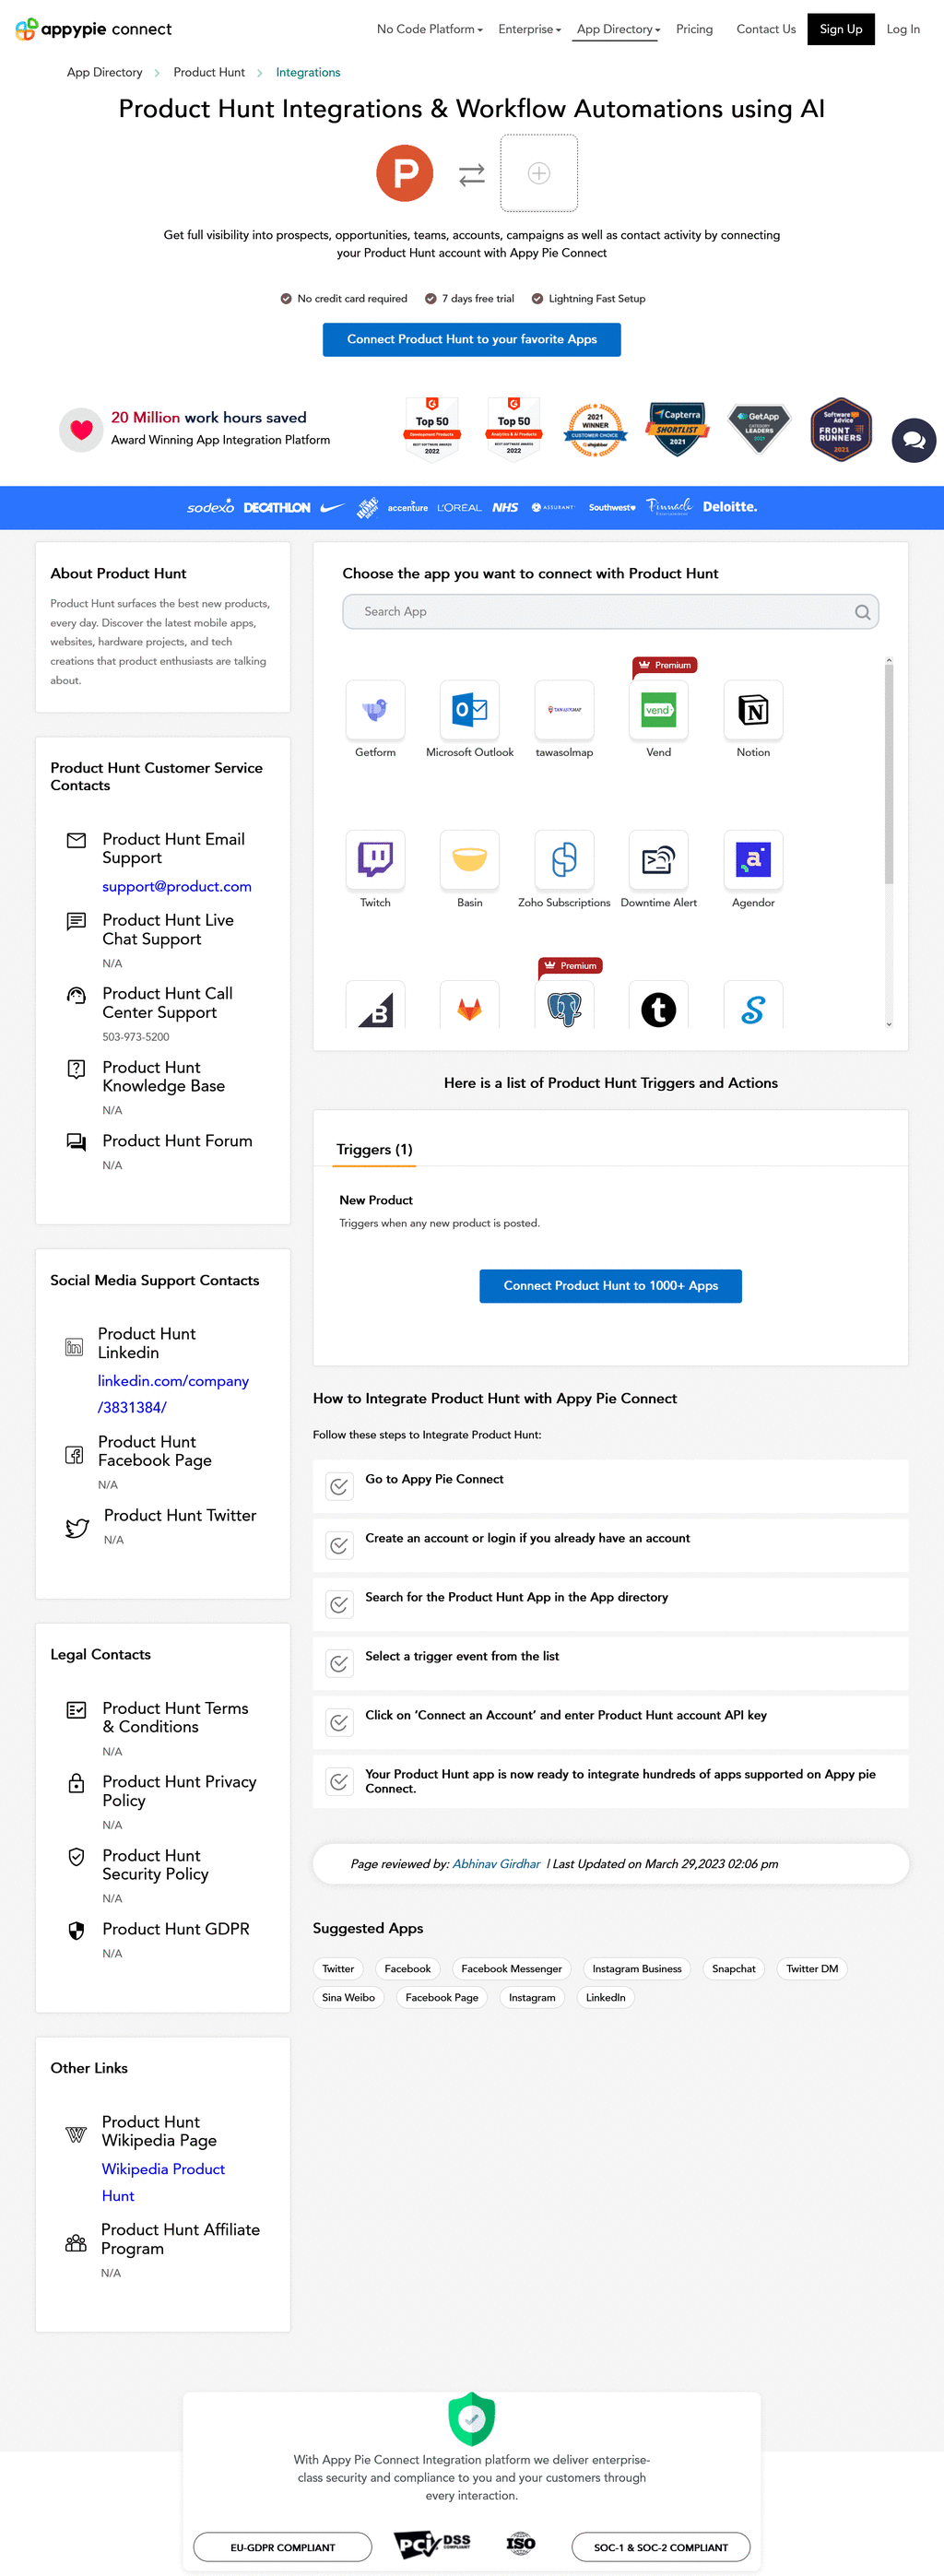
Task: Select the Microsoft Outlook app icon
Action: coord(469,709)
